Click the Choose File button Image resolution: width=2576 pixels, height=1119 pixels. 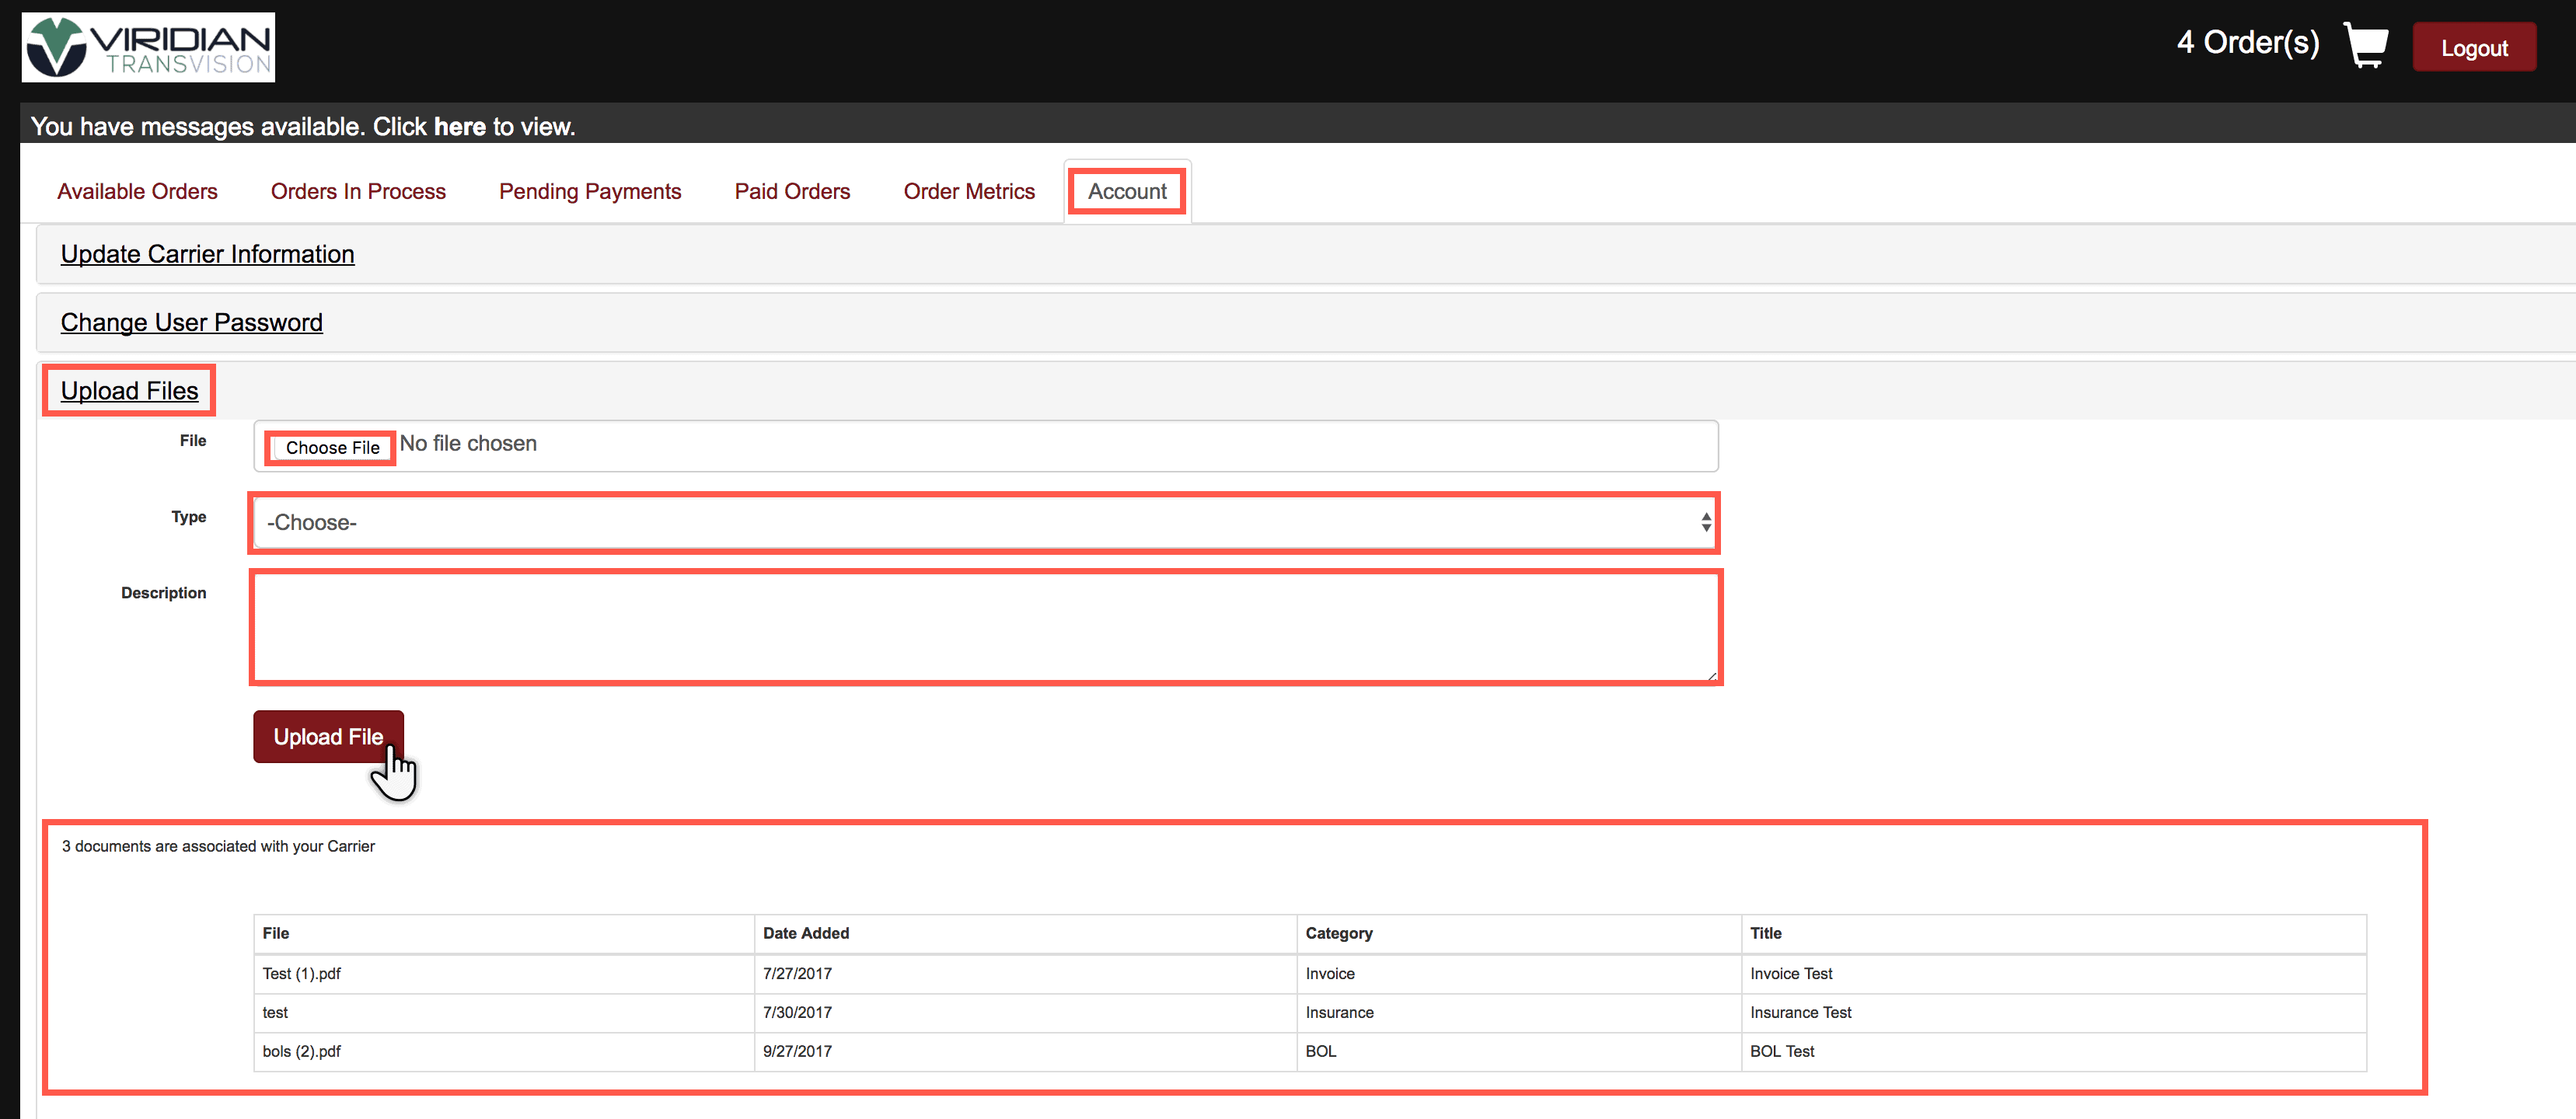coord(332,447)
